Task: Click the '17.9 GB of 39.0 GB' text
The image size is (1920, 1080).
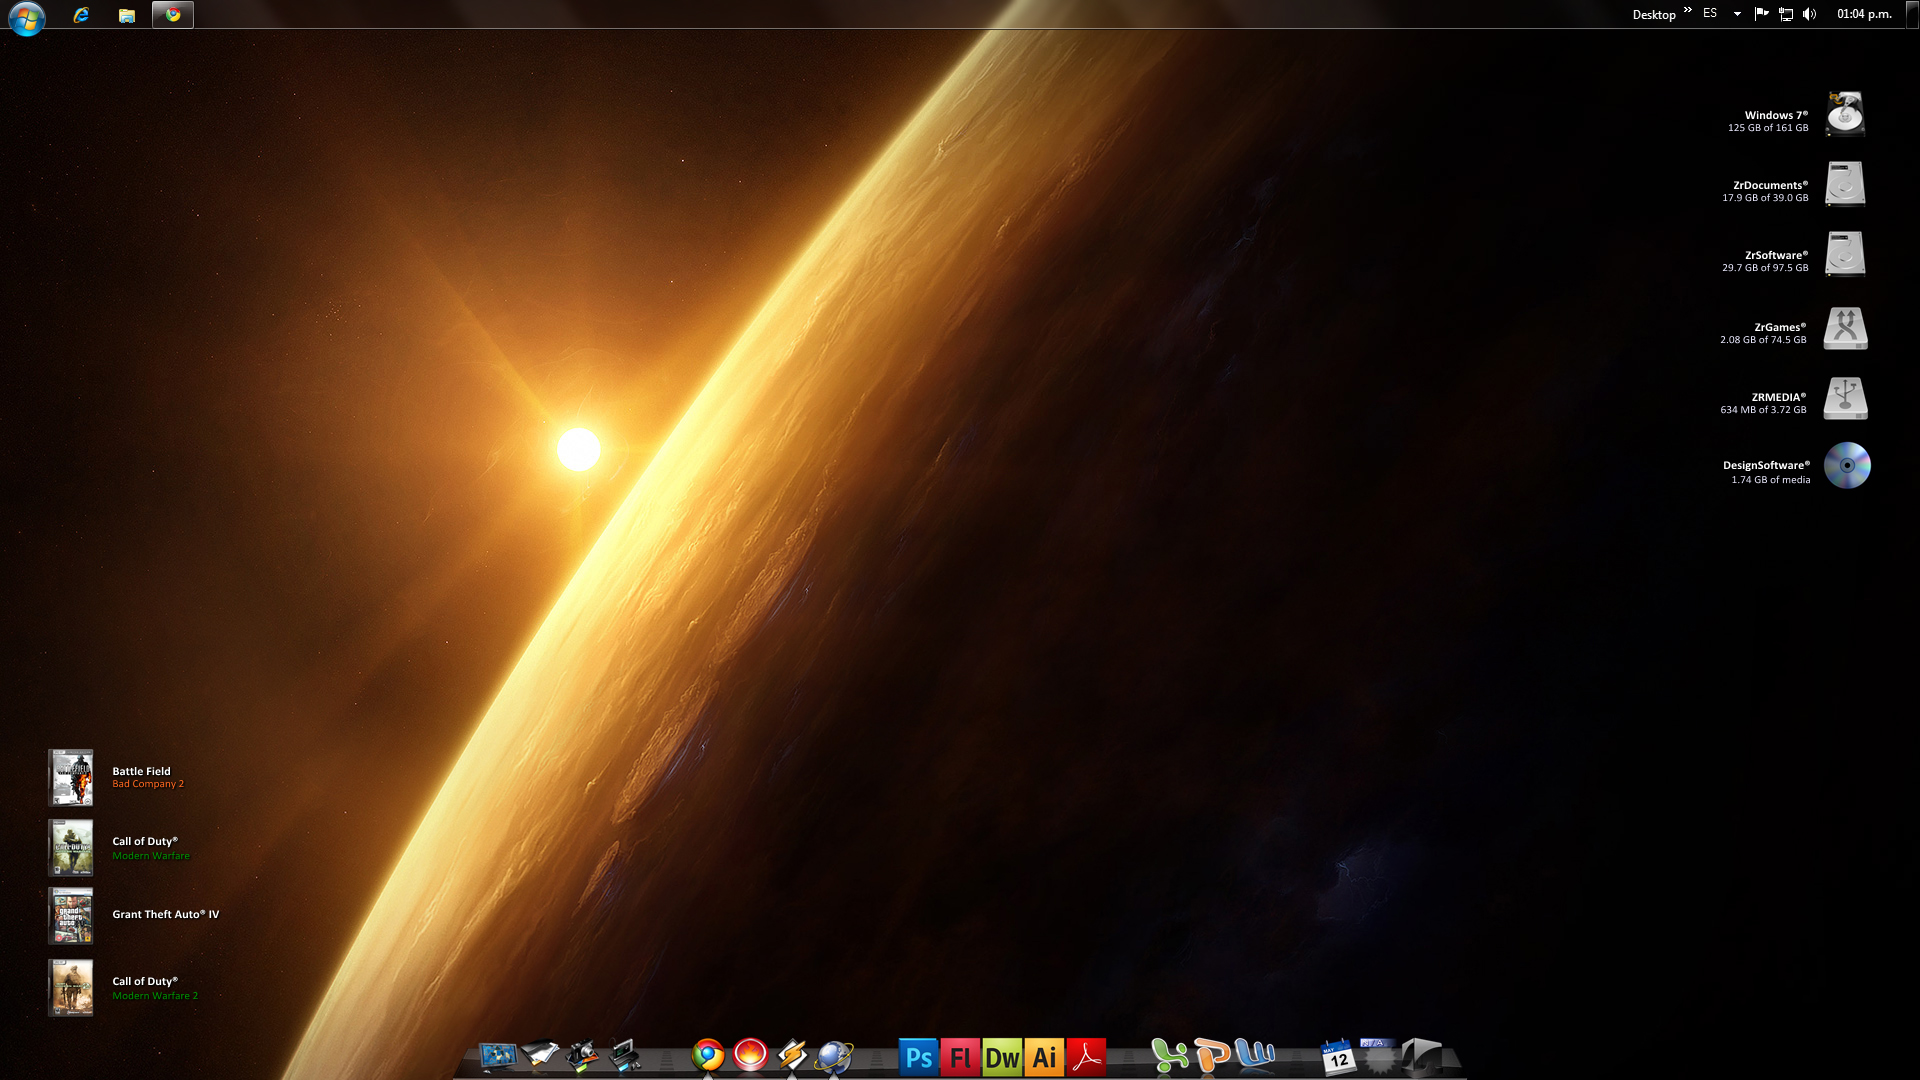Action: (1765, 198)
